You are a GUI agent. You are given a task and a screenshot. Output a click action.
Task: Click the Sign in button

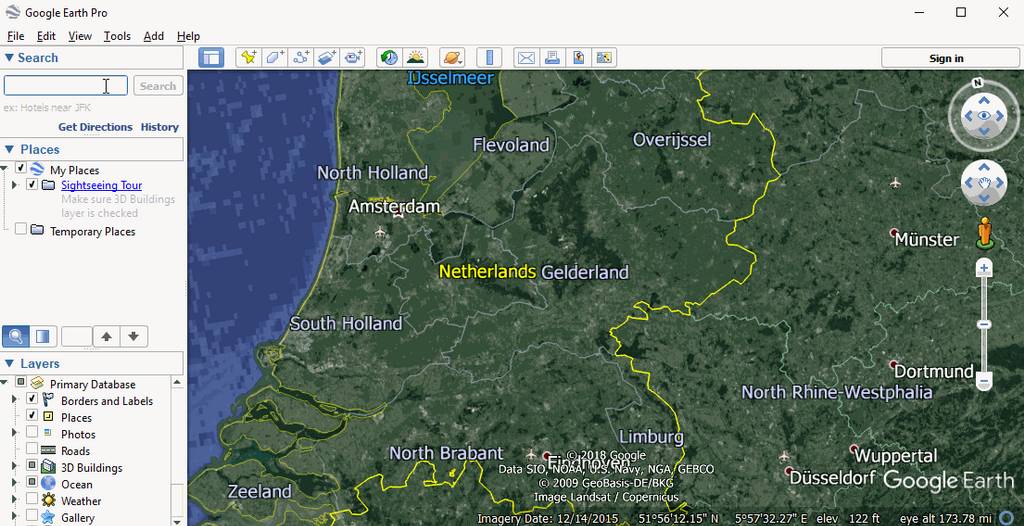pyautogui.click(x=946, y=58)
